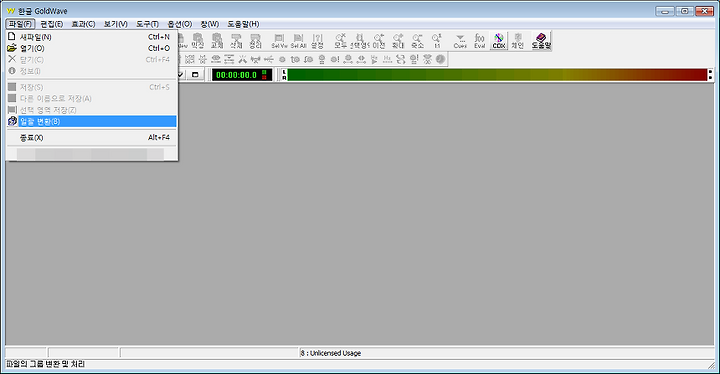The image size is (720, 374).
Task: Open the 설정 (Set) selection icon
Action: coord(317,41)
